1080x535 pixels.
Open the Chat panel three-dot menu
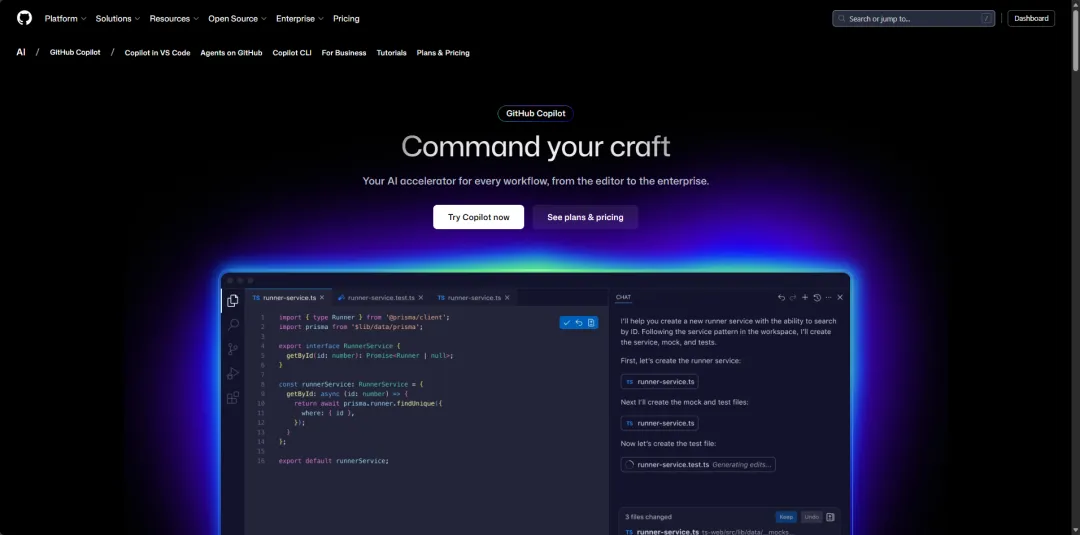[829, 297]
